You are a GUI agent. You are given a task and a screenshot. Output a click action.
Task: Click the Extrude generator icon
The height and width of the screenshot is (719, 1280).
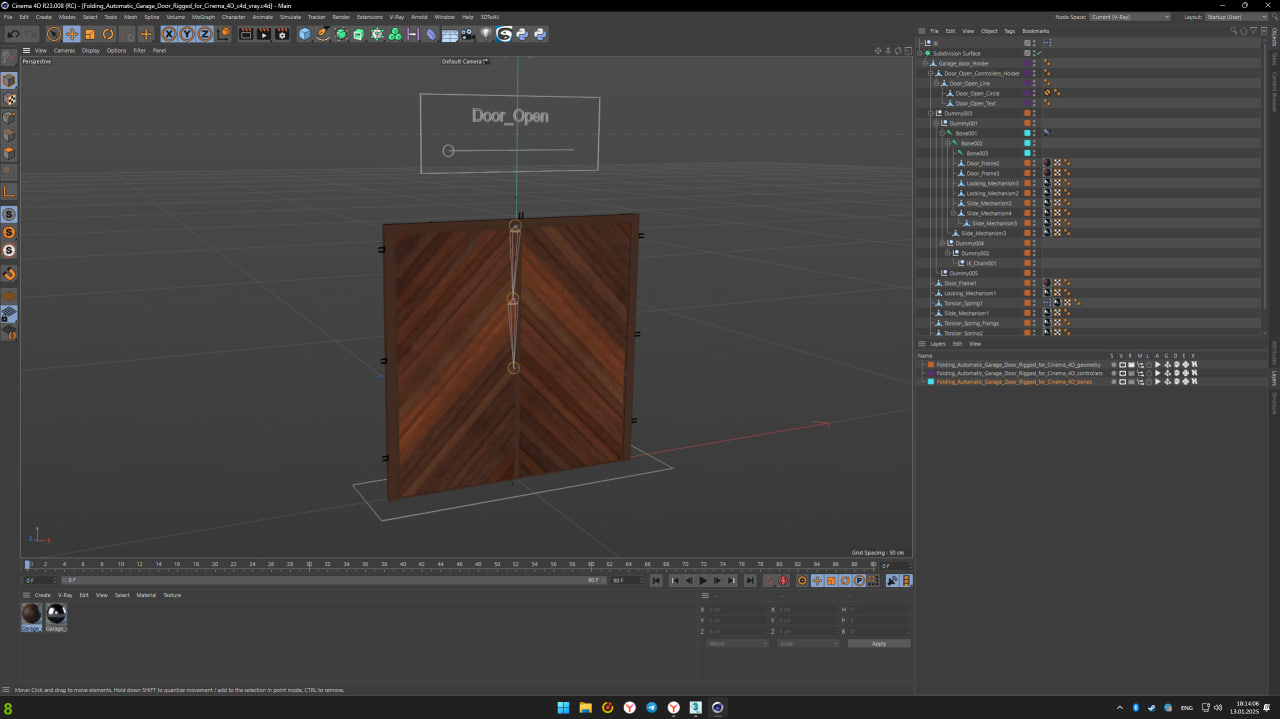click(359, 34)
